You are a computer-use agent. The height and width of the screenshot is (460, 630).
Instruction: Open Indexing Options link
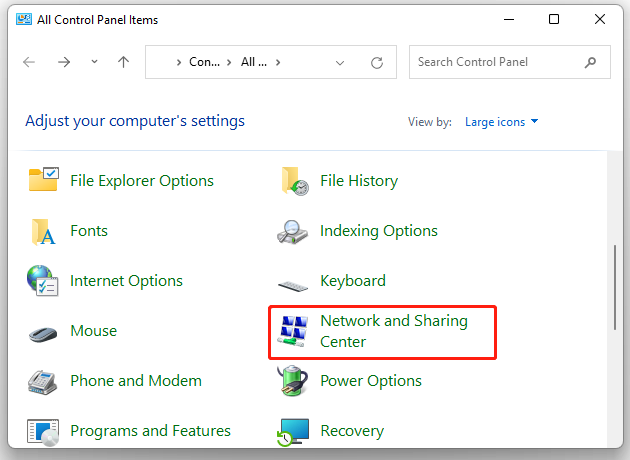click(x=378, y=231)
